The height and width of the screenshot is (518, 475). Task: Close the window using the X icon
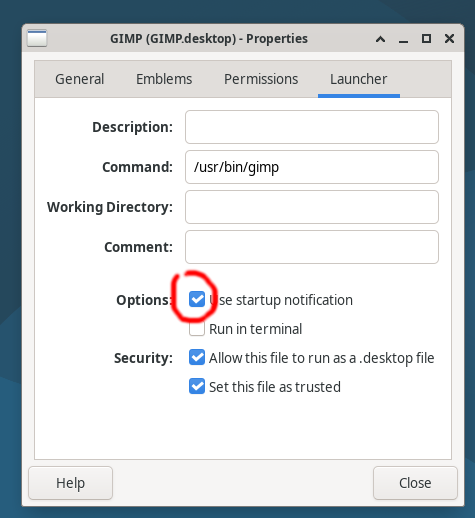(x=449, y=39)
